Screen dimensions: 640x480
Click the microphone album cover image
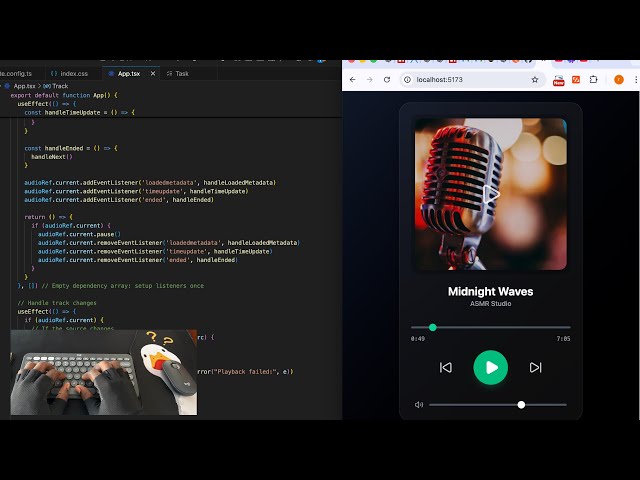coord(490,194)
